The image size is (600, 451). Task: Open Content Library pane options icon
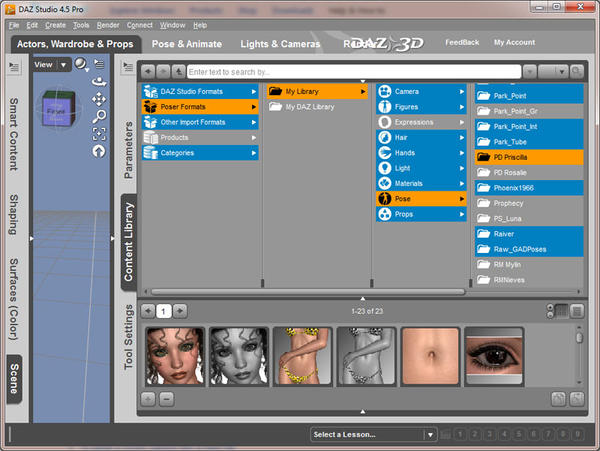coord(127,67)
